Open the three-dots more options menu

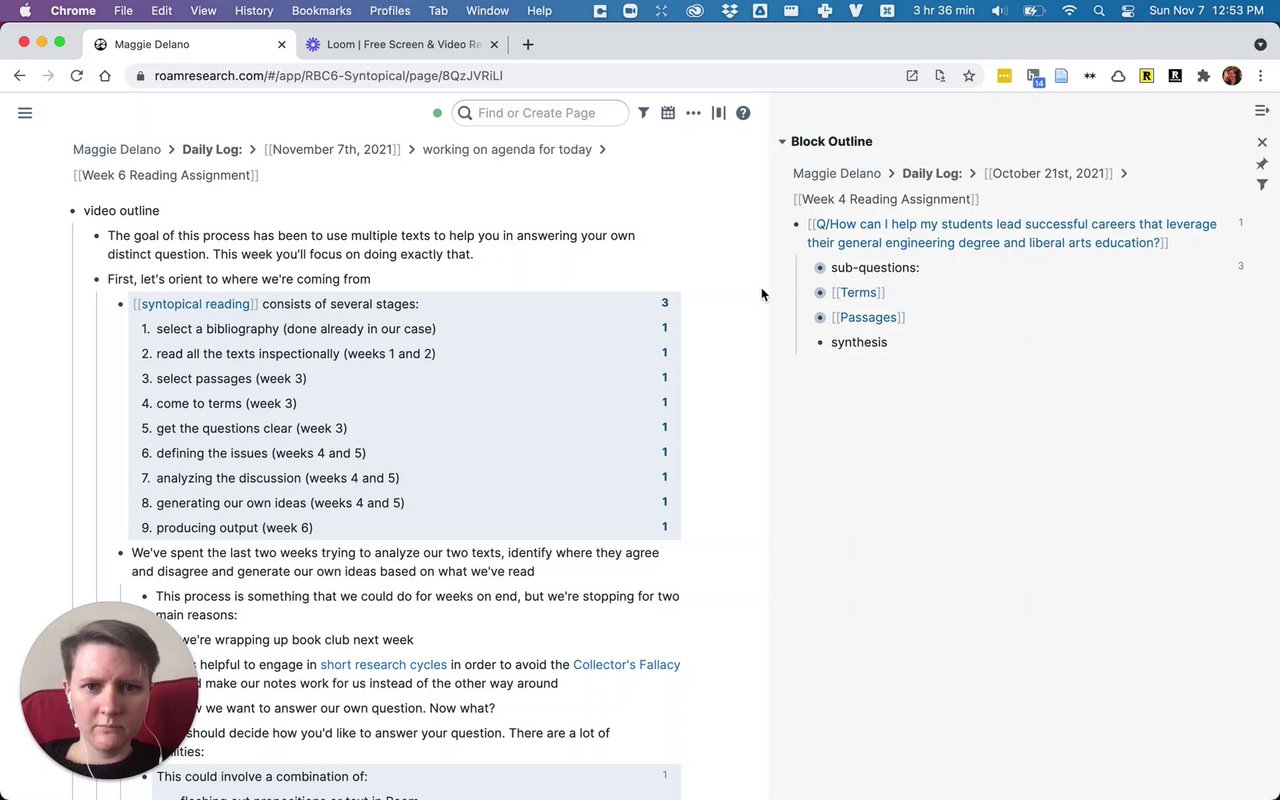693,113
